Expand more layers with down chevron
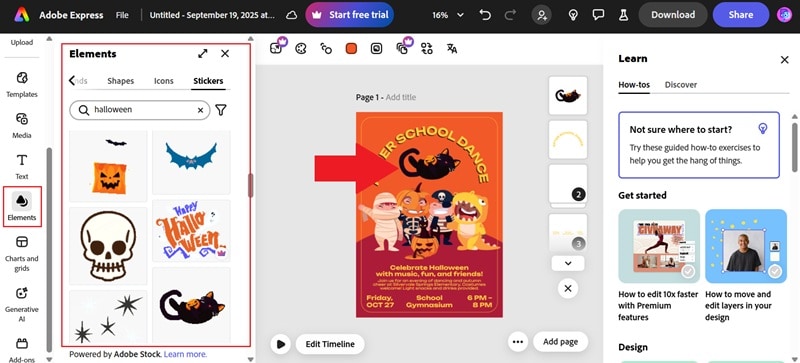The height and width of the screenshot is (363, 800). [x=568, y=263]
